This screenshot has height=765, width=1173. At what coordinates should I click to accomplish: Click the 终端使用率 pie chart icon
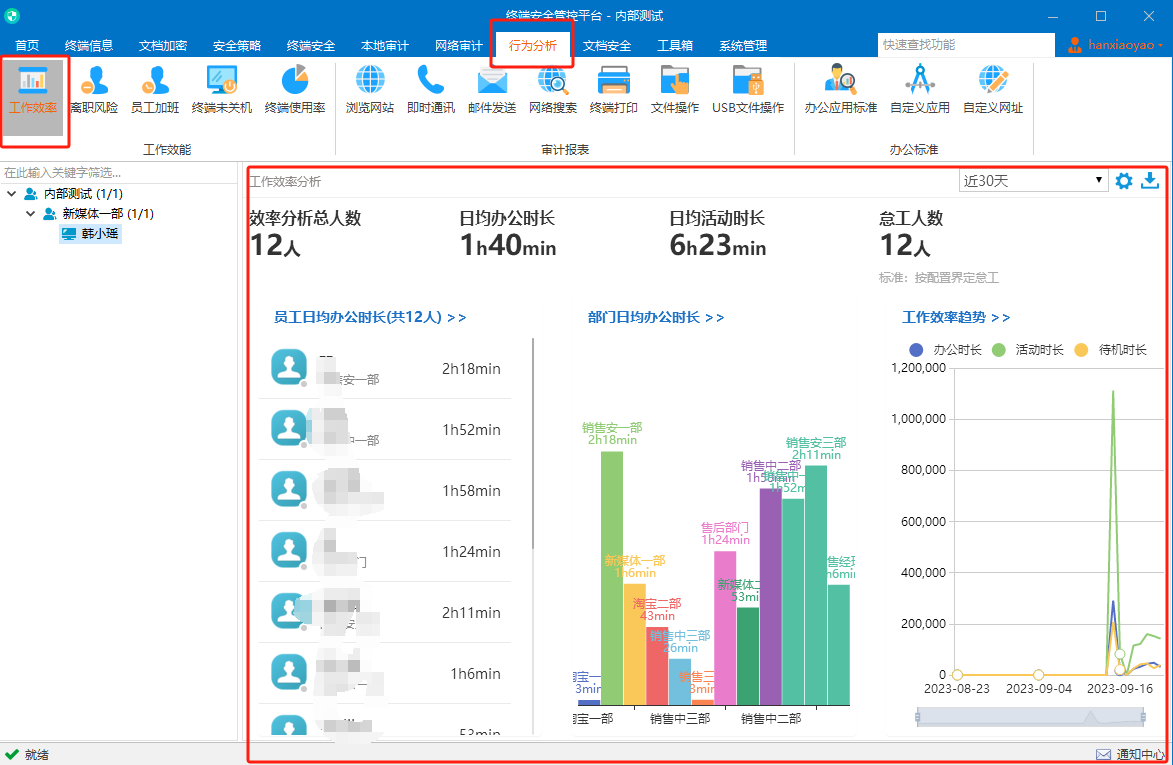click(x=295, y=90)
